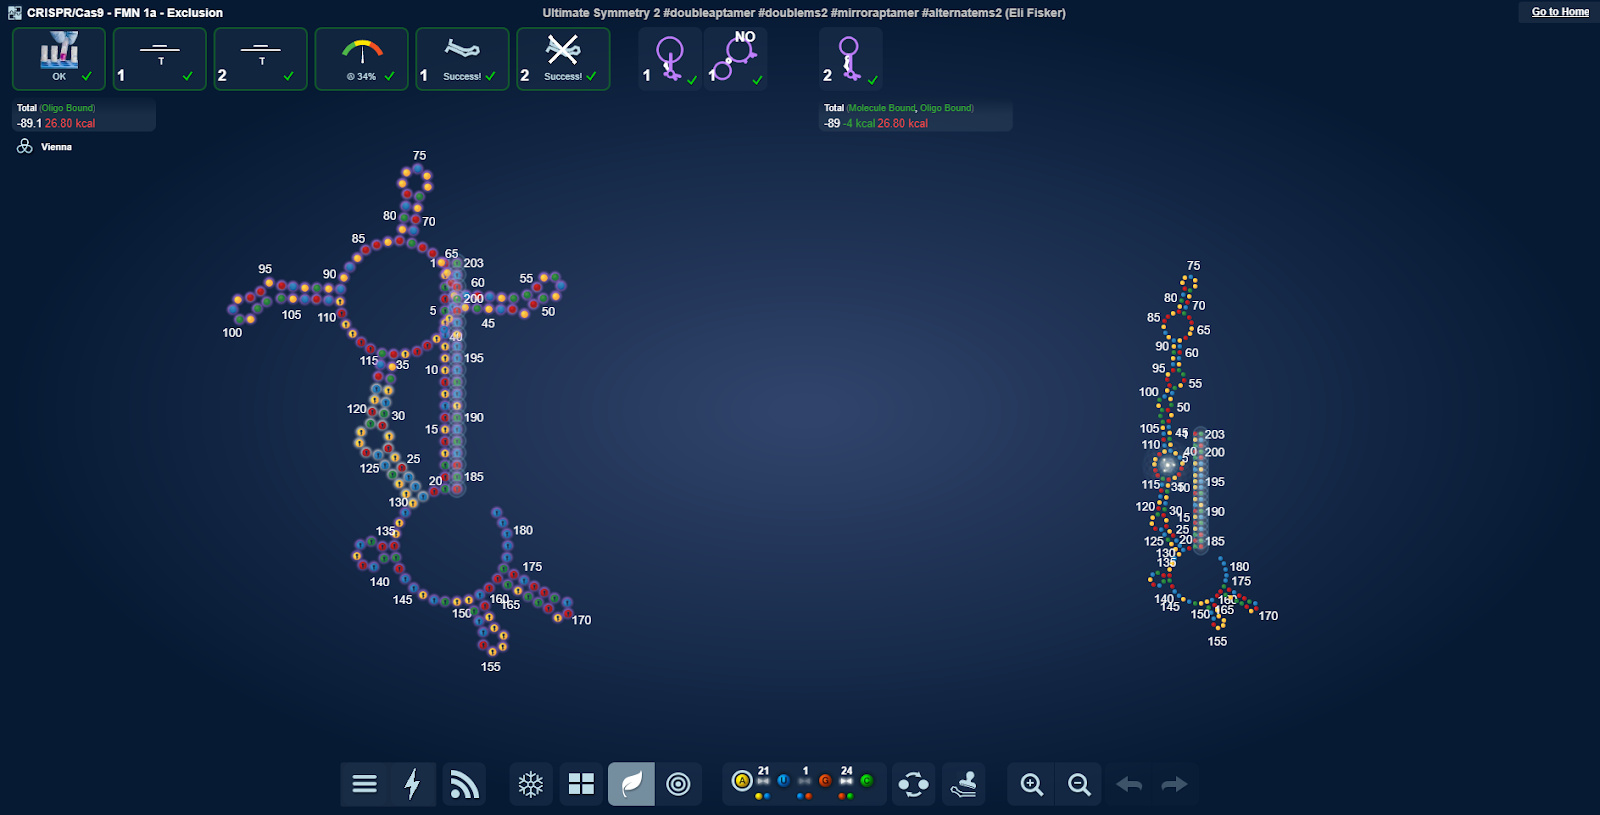The width and height of the screenshot is (1600, 815).
Task: Select the yellow A base swatch
Action: [742, 781]
